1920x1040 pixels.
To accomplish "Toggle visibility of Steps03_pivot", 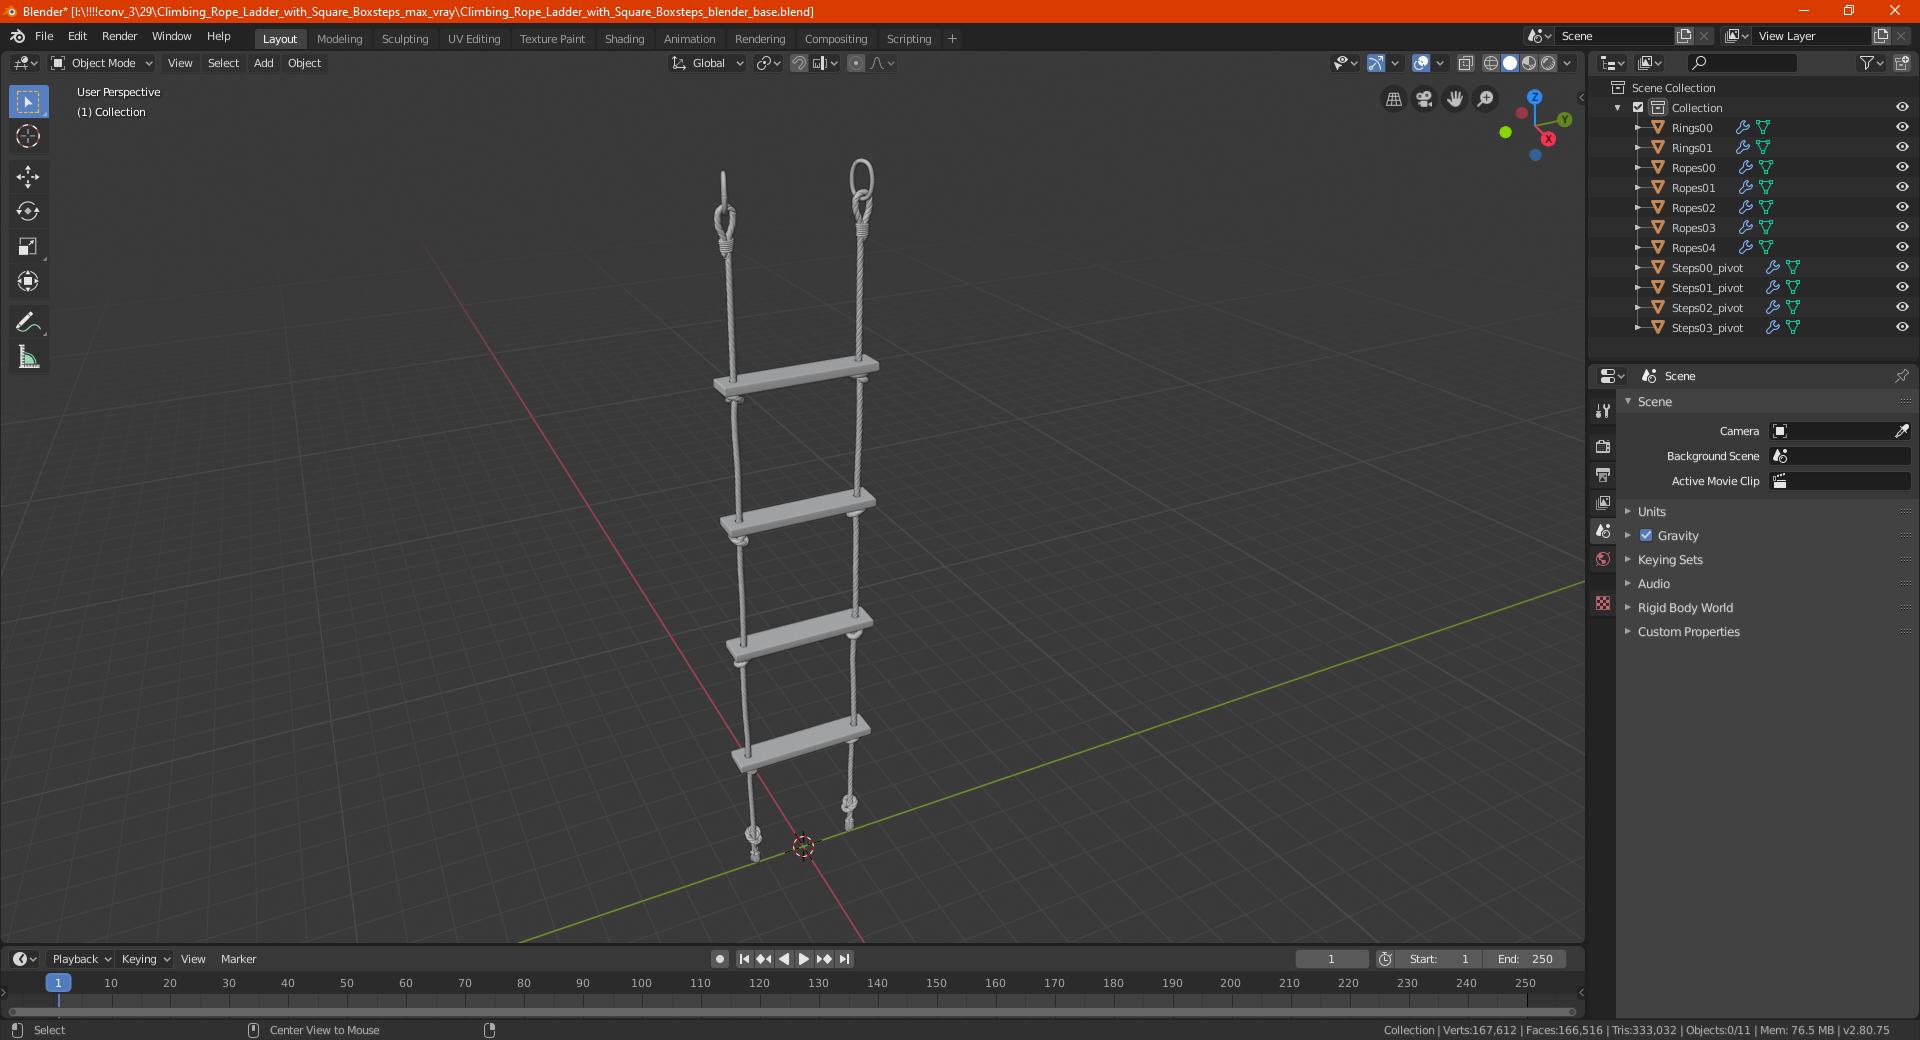I will [1902, 328].
